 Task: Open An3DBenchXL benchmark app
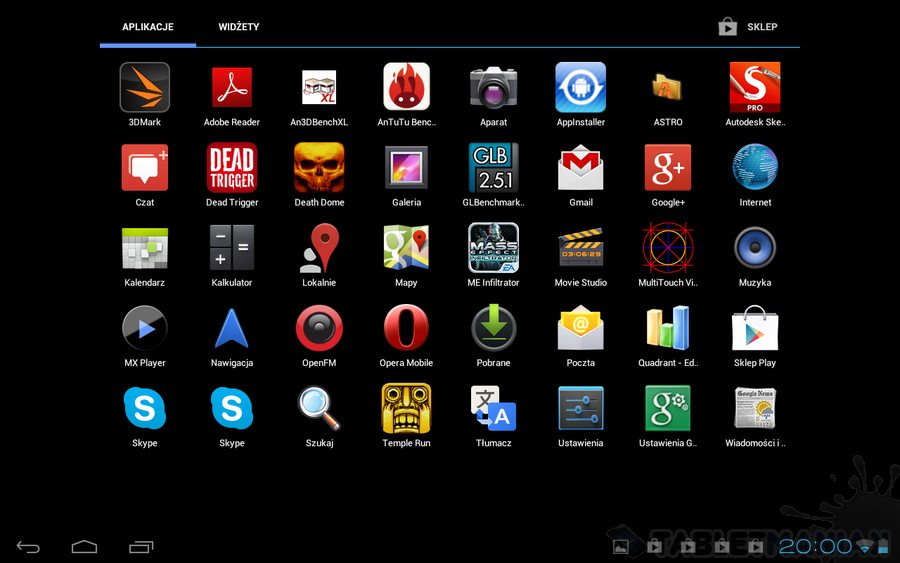pos(319,88)
